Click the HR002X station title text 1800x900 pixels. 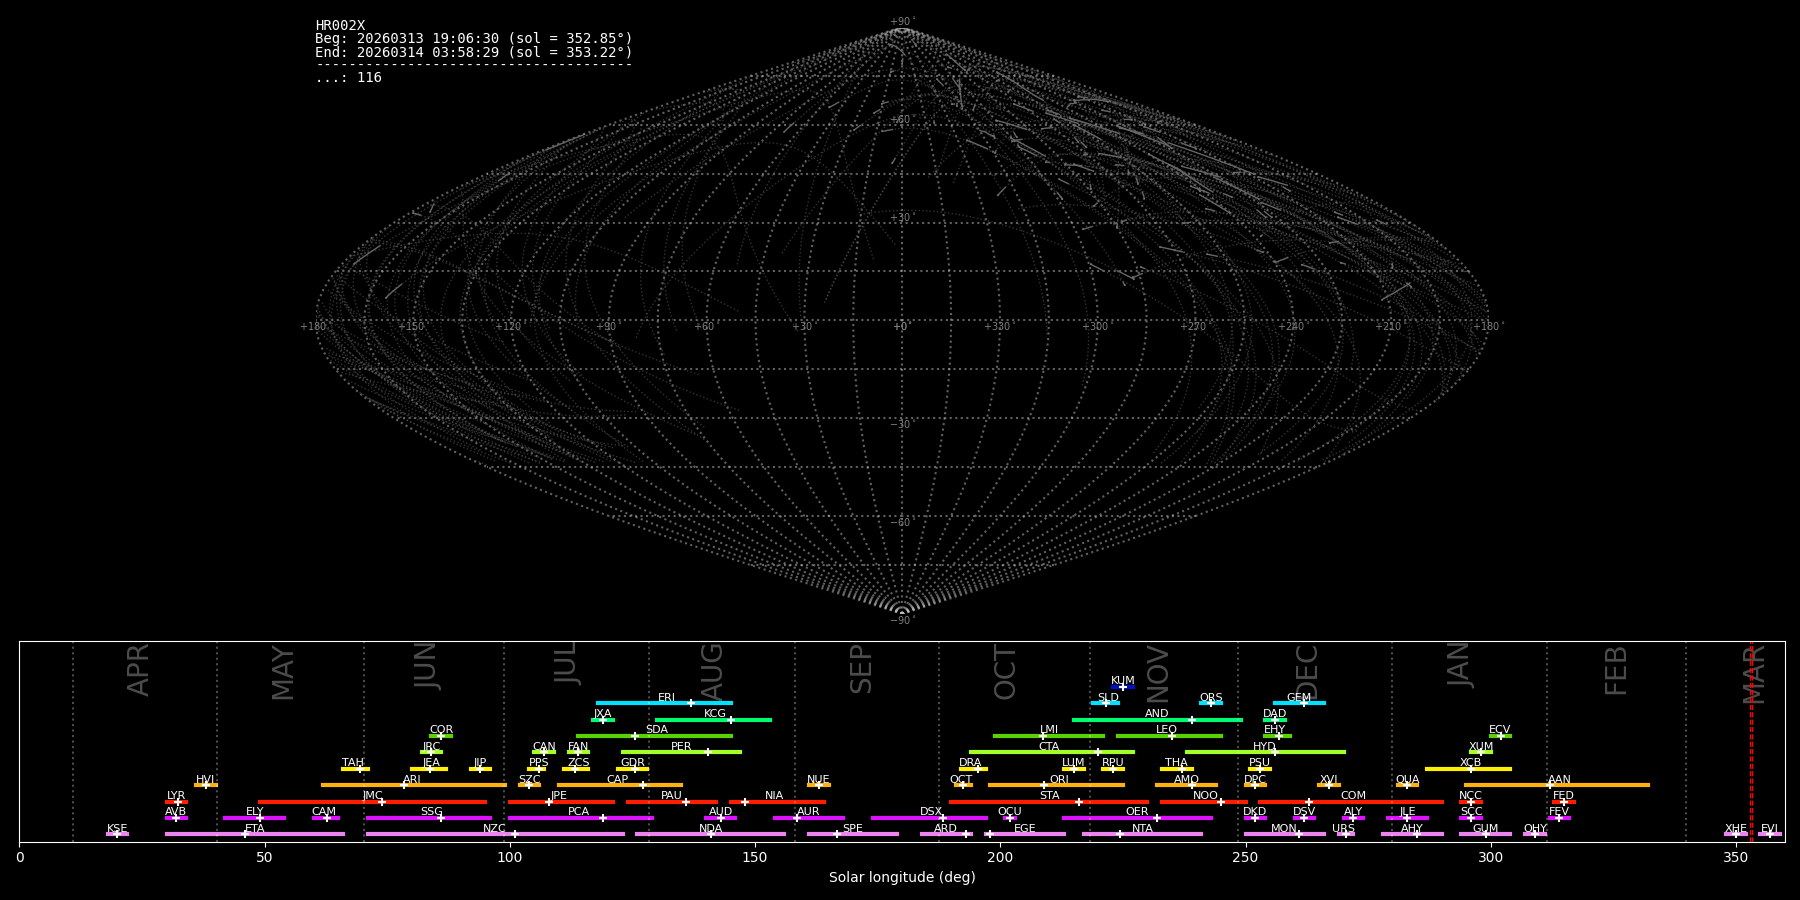click(x=340, y=26)
